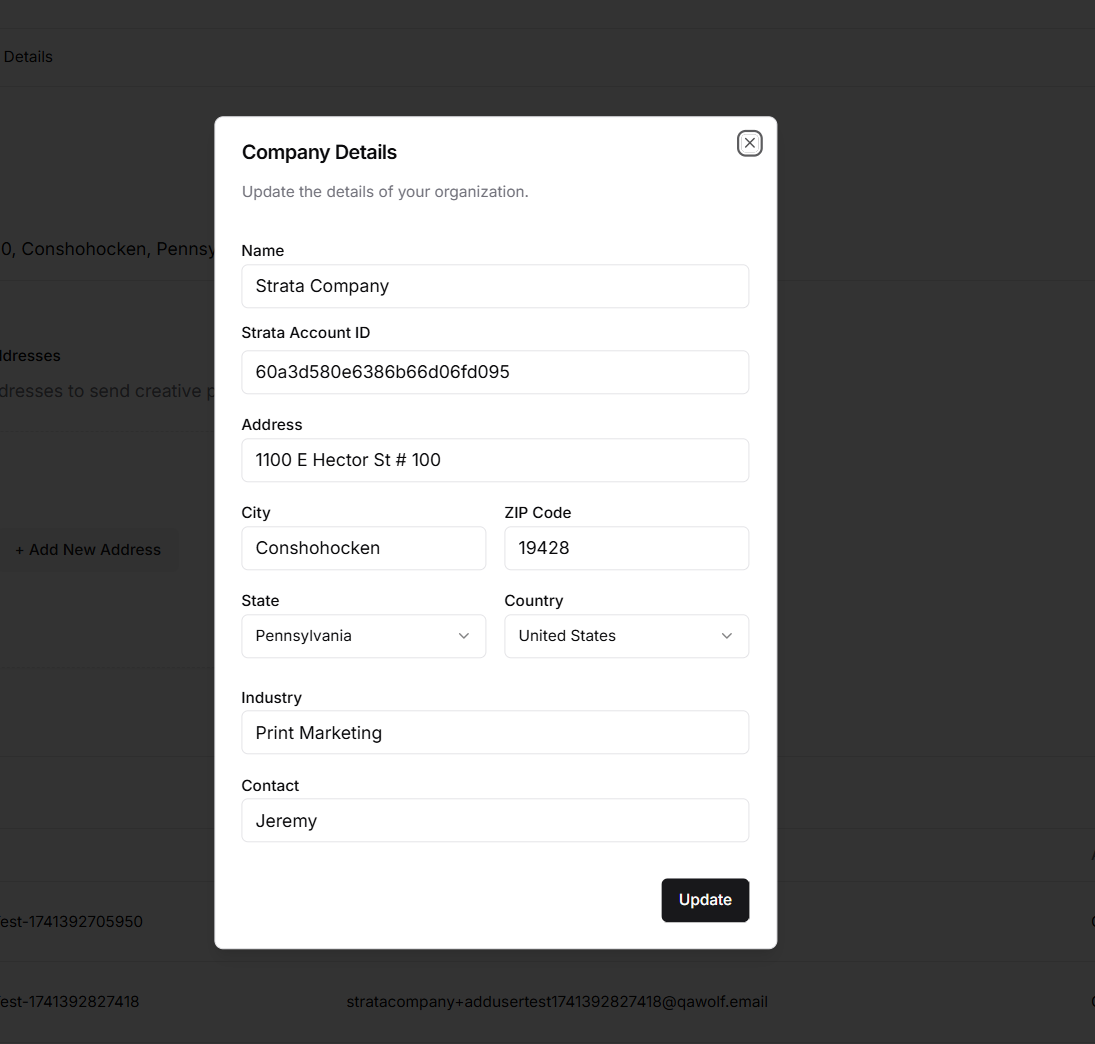Click the Country label
Viewport: 1095px width, 1044px height.
[x=534, y=601]
